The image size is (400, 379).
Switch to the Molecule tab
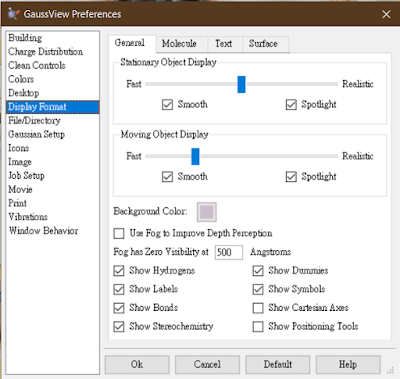tap(182, 44)
